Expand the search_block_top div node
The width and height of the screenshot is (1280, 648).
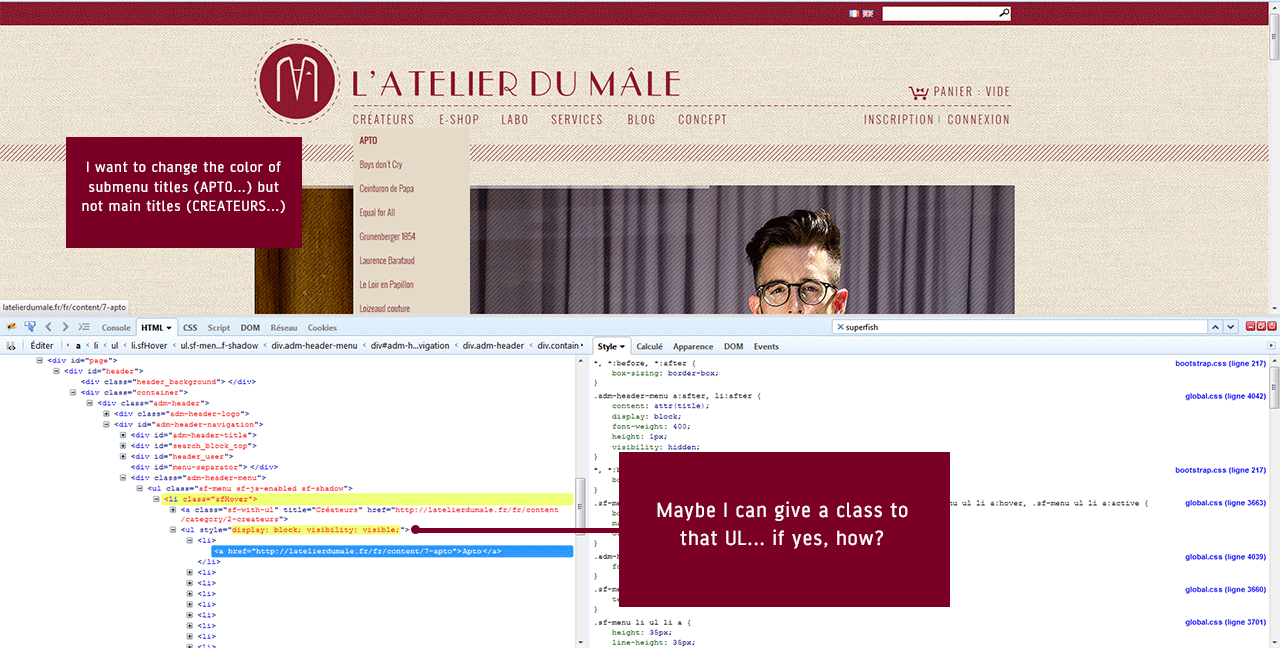(x=123, y=445)
